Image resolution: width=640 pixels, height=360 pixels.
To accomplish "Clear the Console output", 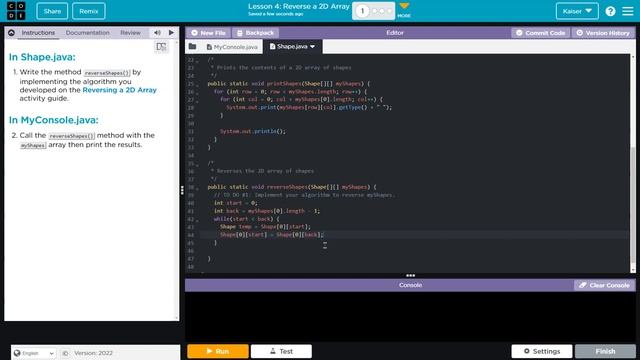I will [604, 285].
